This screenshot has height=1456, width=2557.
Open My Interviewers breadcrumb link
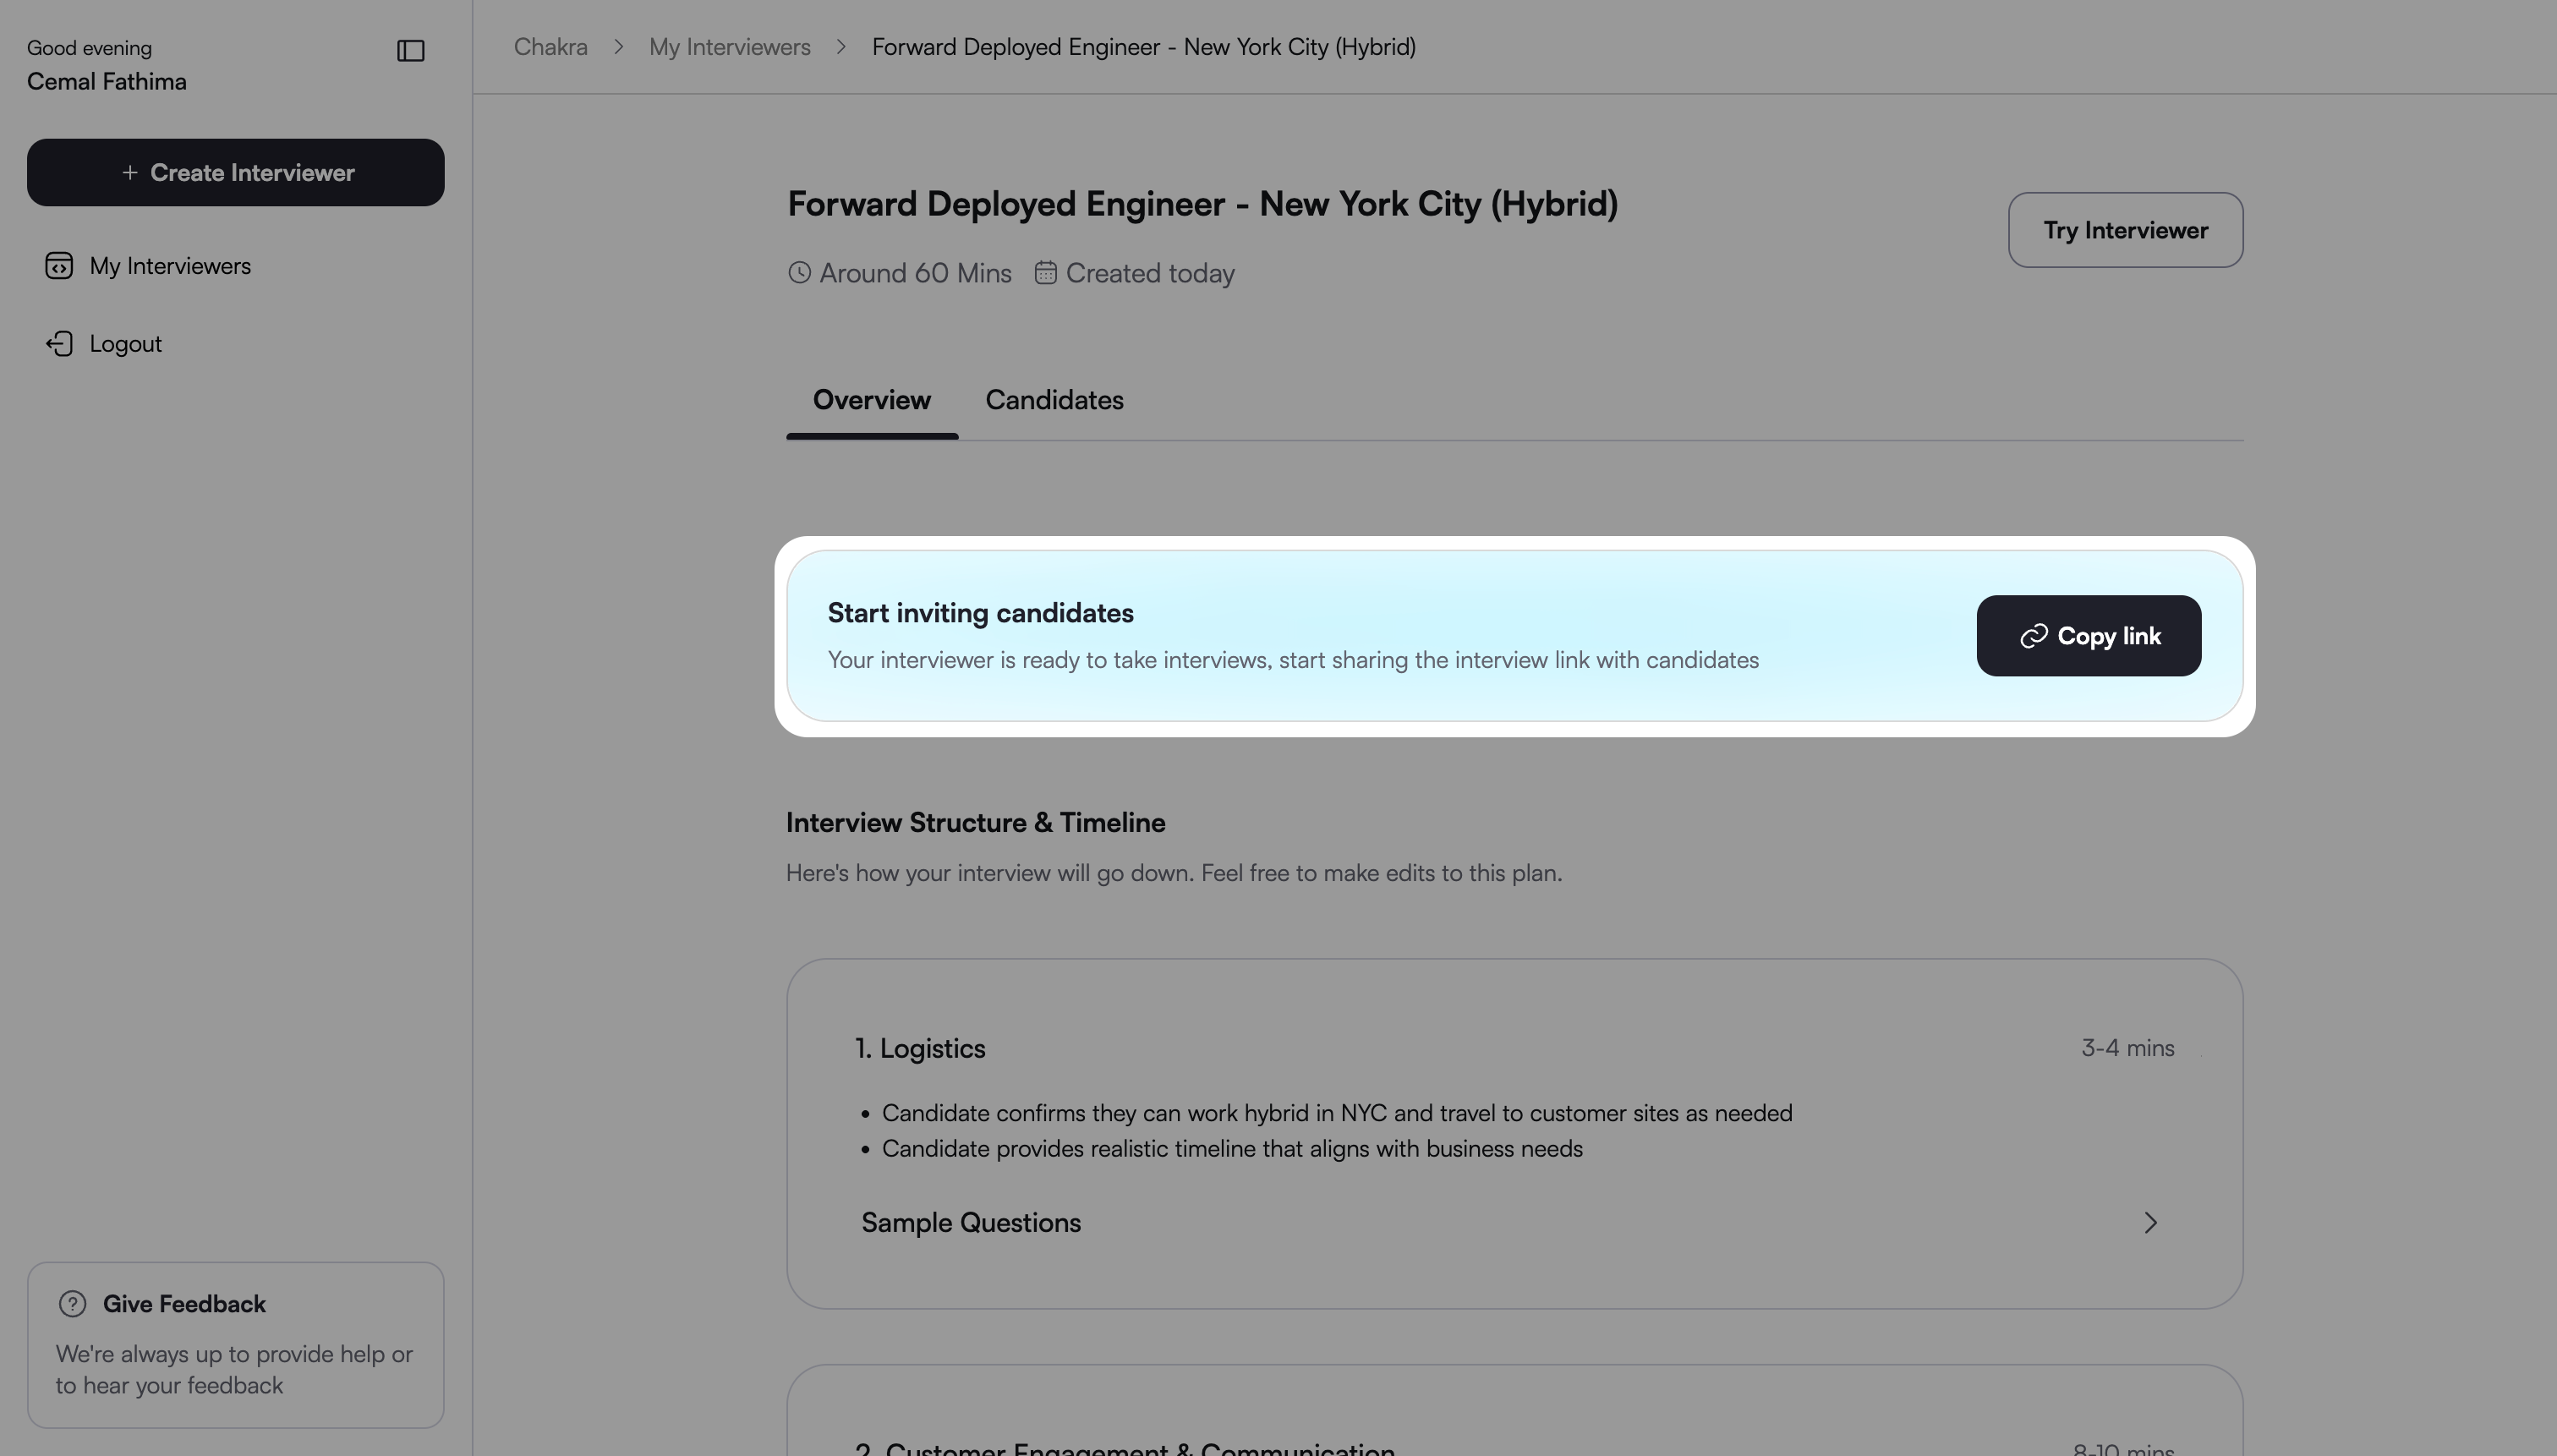[x=729, y=47]
